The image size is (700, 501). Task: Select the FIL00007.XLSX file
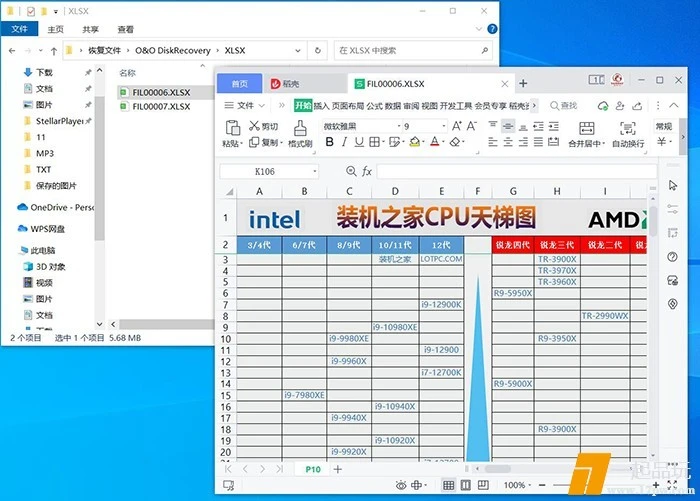tap(161, 107)
